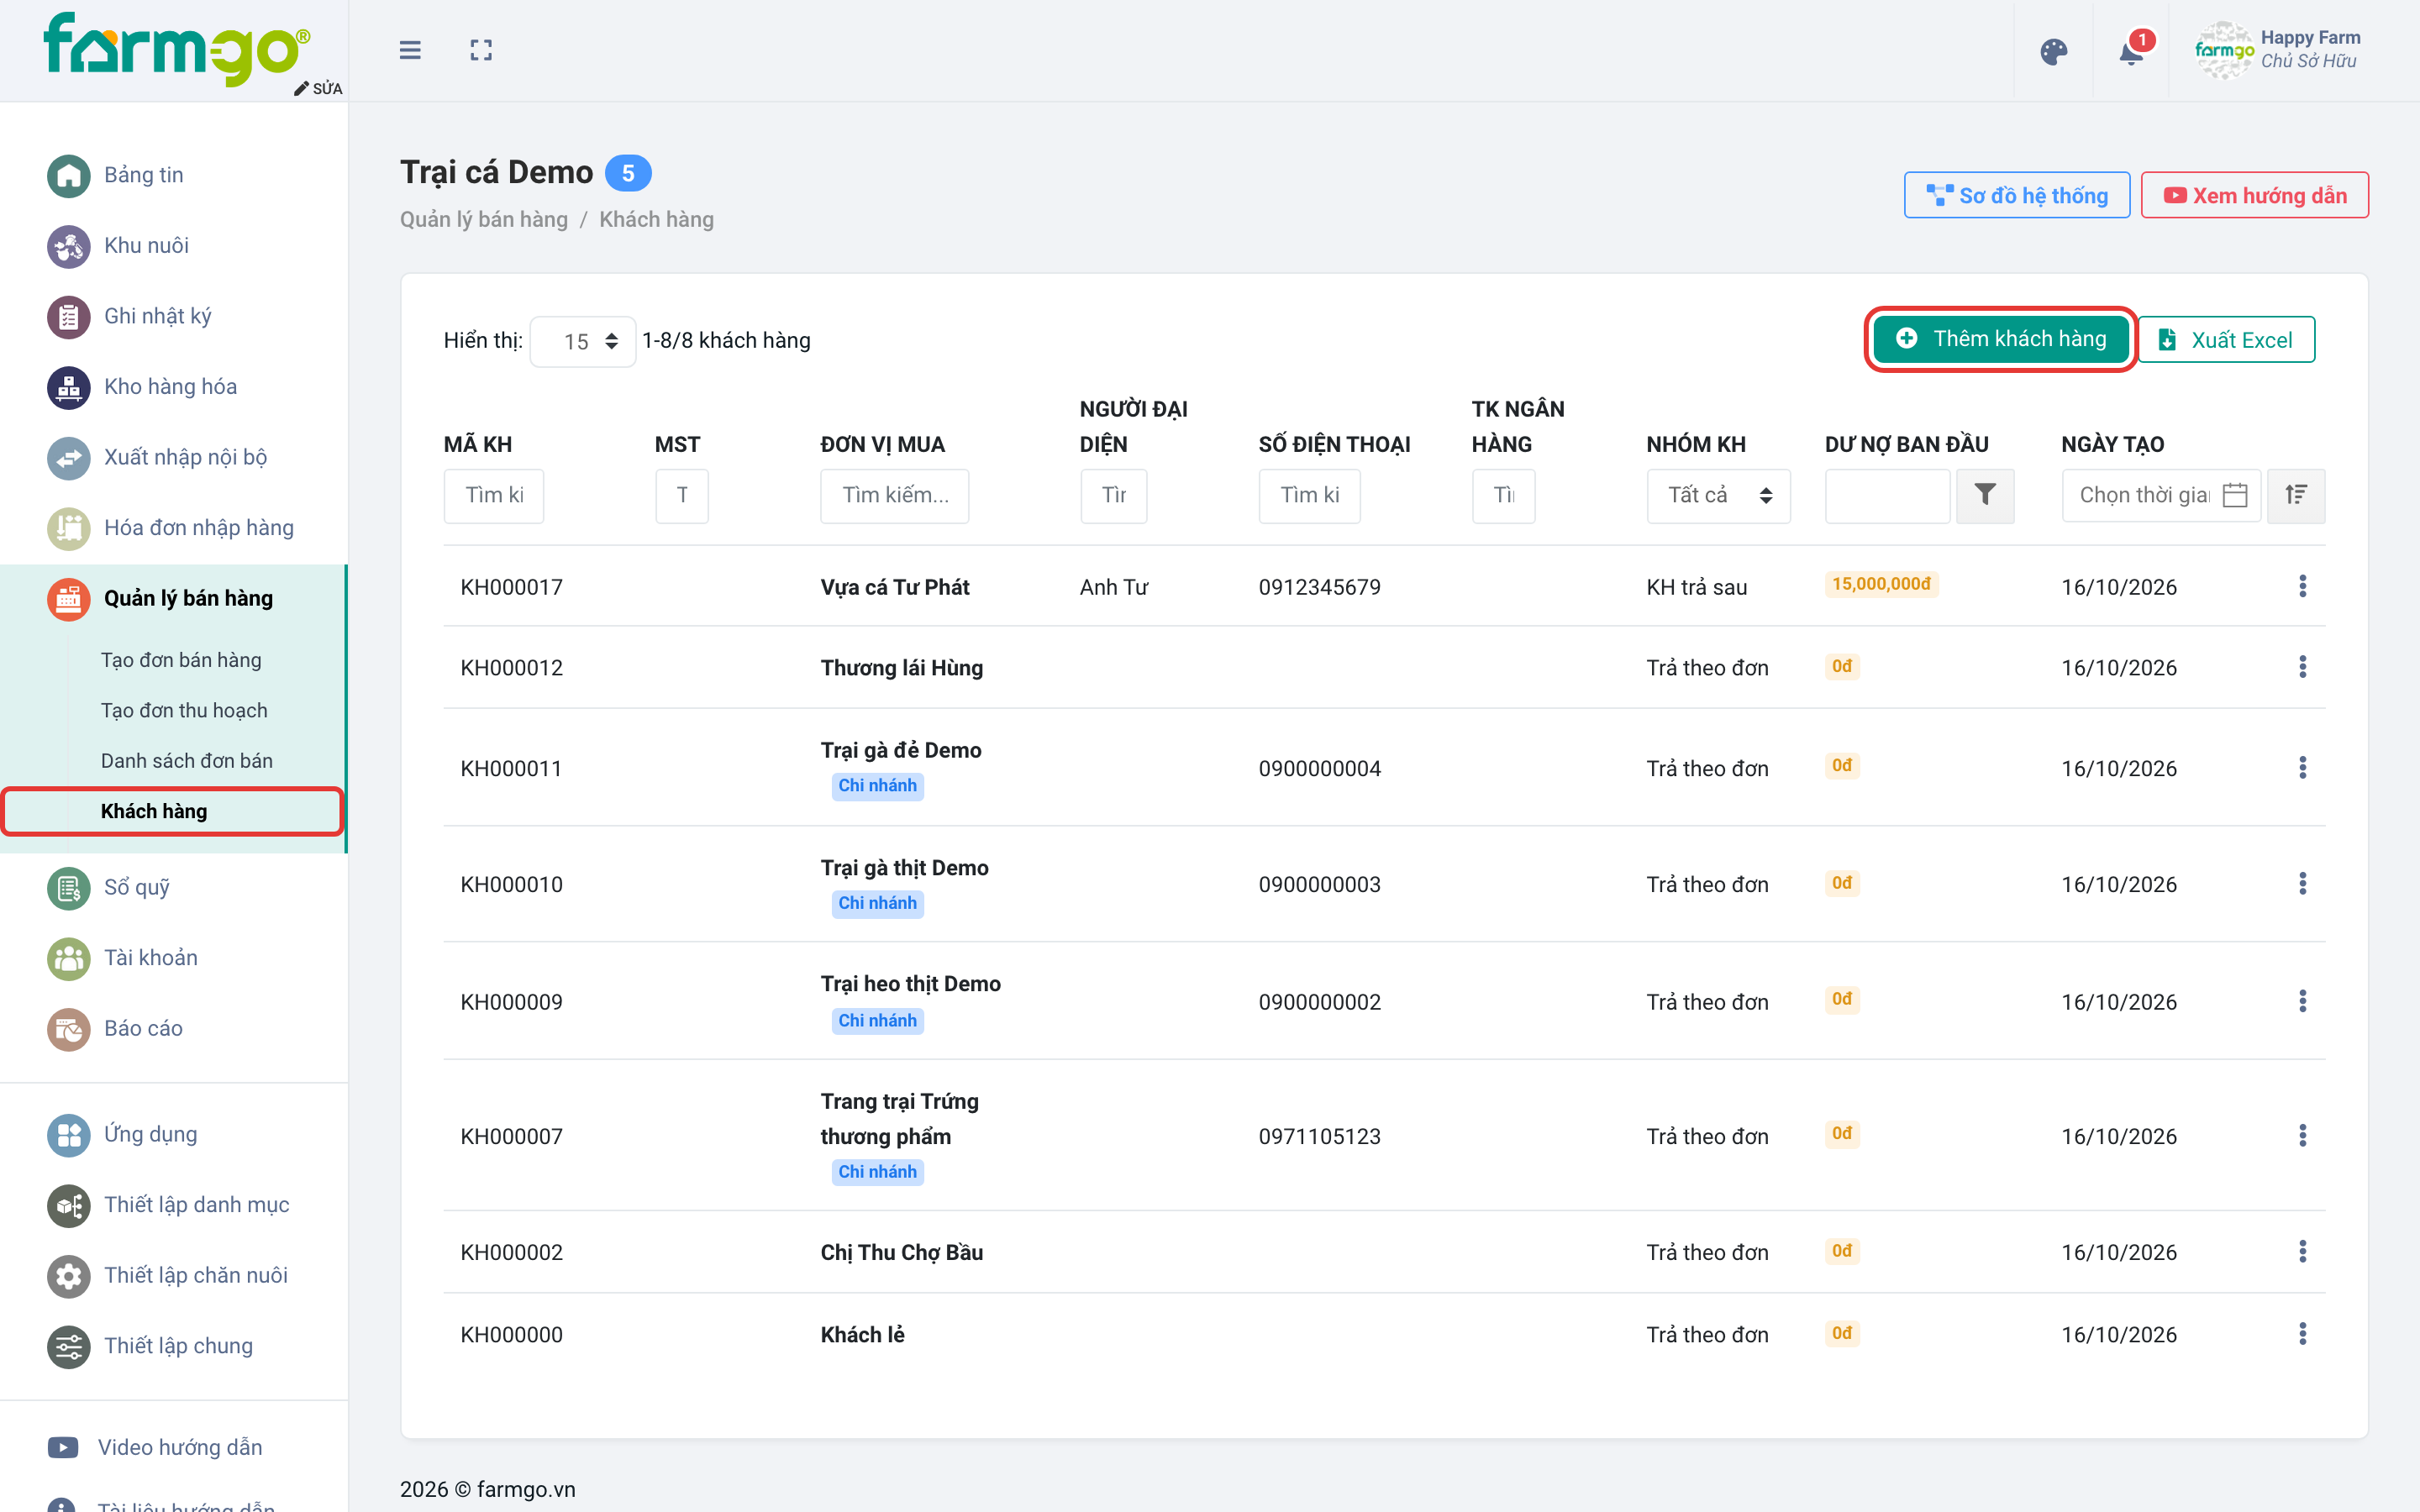Viewport: 2420px width, 1512px height.
Task: Open the notifications bell
Action: coord(2131,51)
